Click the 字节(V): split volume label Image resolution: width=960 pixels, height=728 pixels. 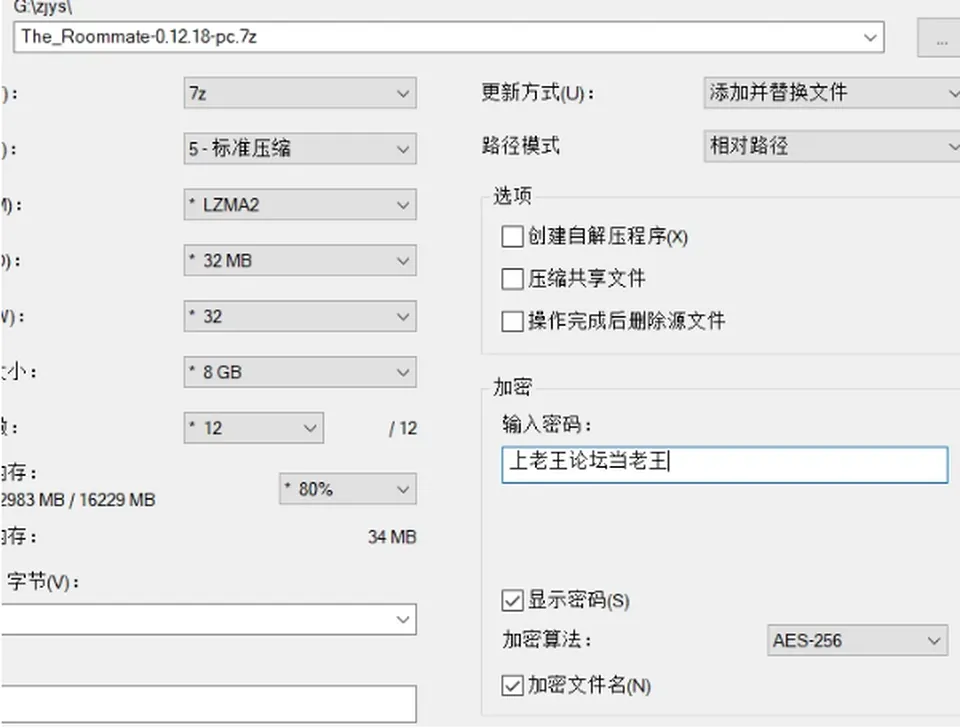(43, 582)
